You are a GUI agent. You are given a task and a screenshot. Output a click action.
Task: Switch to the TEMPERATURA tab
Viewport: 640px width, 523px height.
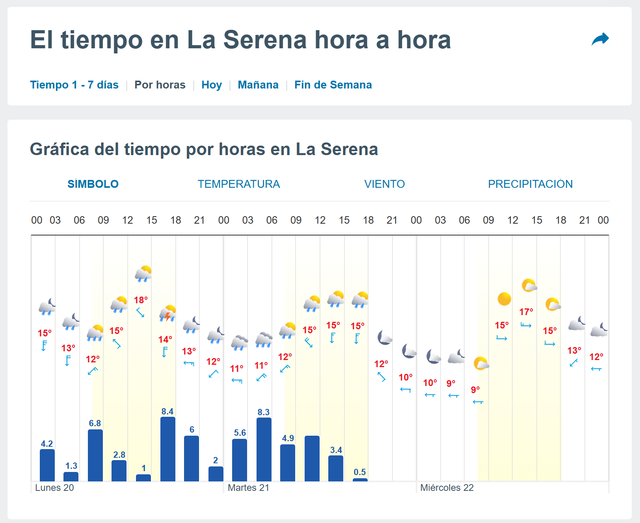[239, 184]
